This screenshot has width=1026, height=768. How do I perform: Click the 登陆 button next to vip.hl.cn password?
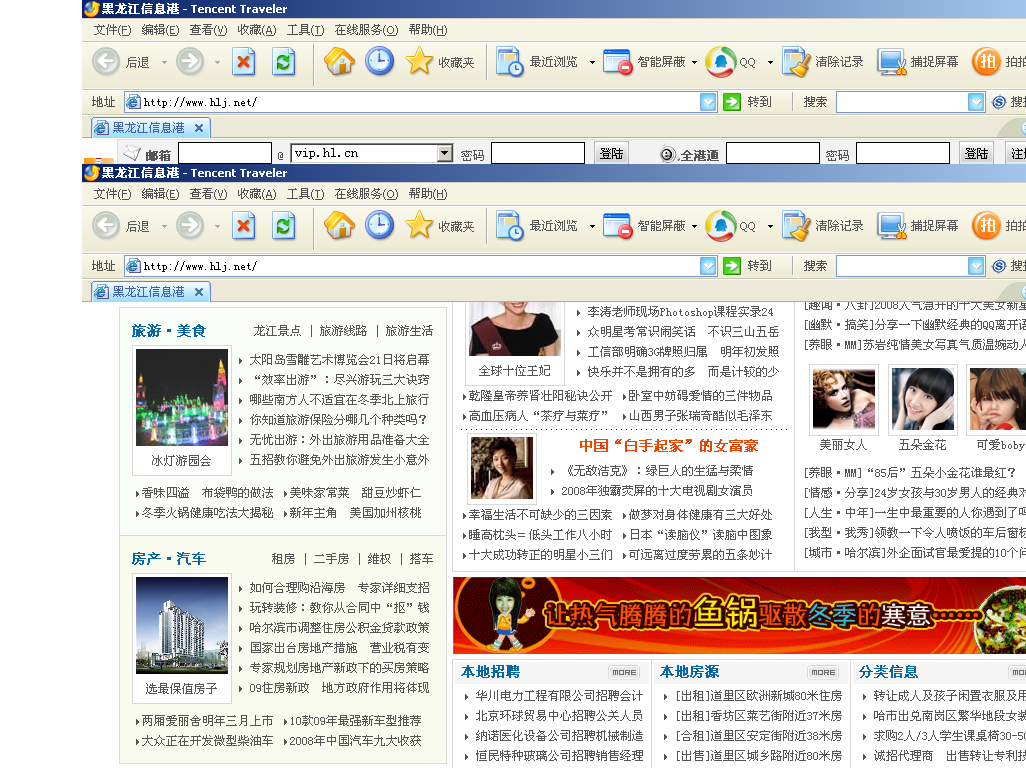611,154
